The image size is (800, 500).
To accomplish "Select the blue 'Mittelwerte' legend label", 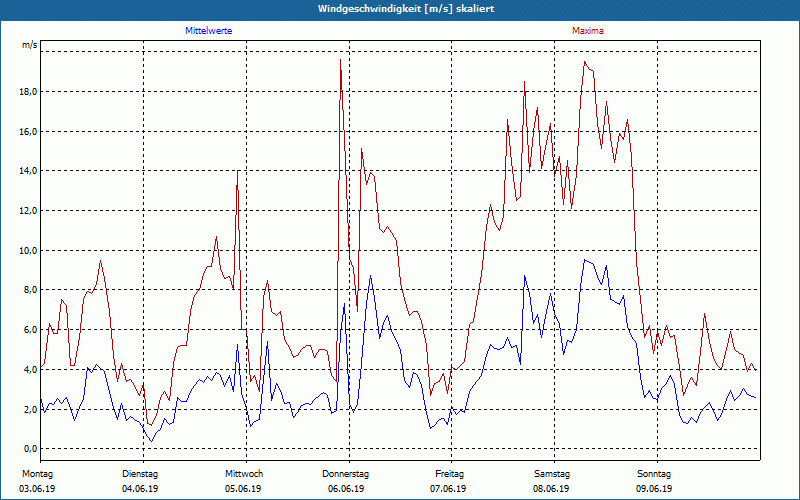I will [209, 31].
